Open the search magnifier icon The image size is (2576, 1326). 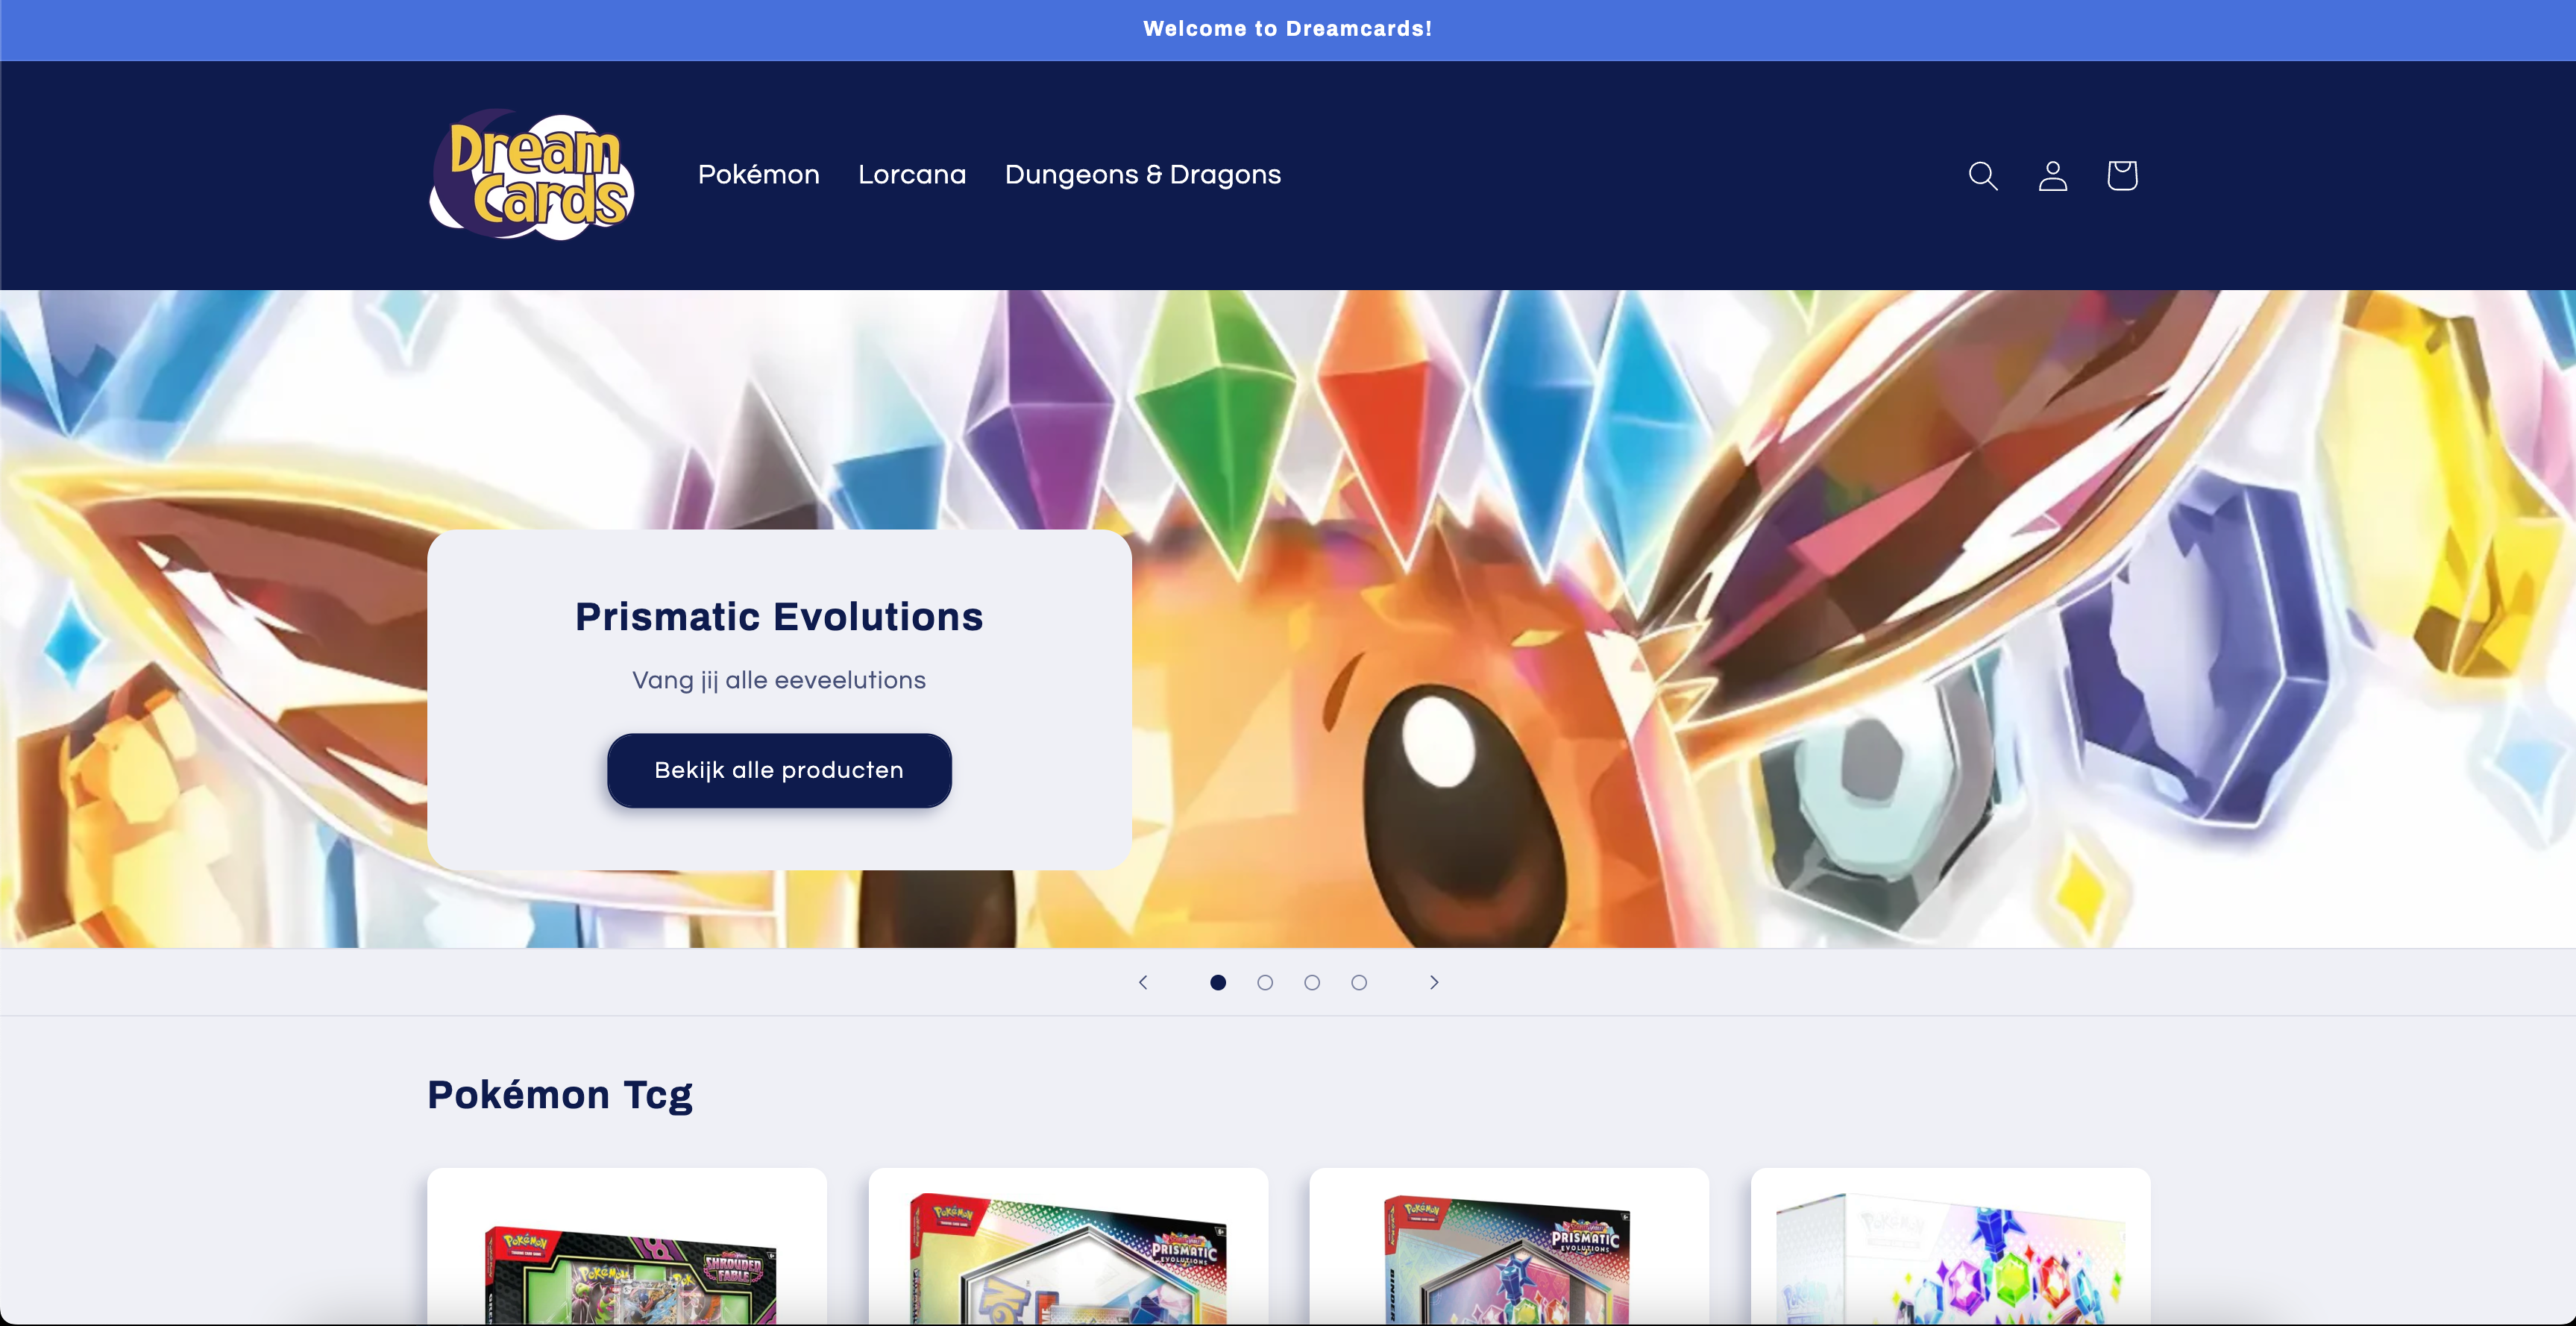tap(1982, 176)
